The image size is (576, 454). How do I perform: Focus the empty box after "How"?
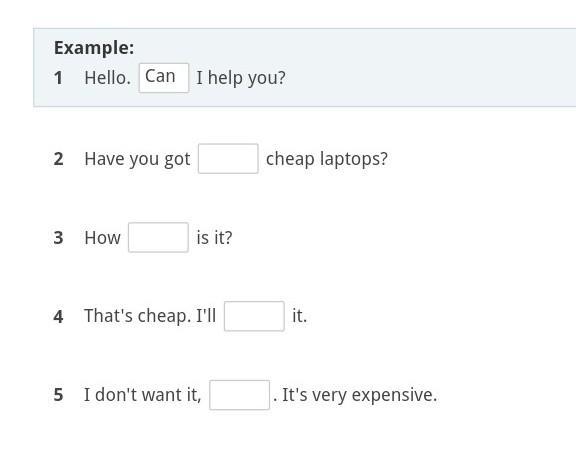[x=158, y=237]
